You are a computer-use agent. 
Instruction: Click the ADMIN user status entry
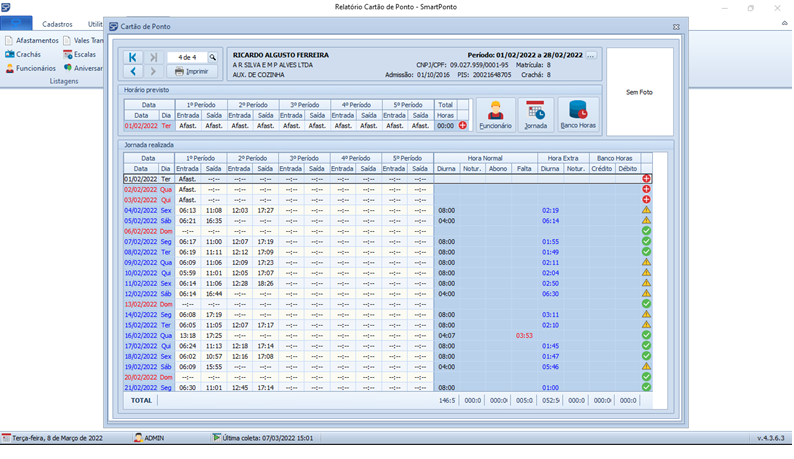(149, 438)
